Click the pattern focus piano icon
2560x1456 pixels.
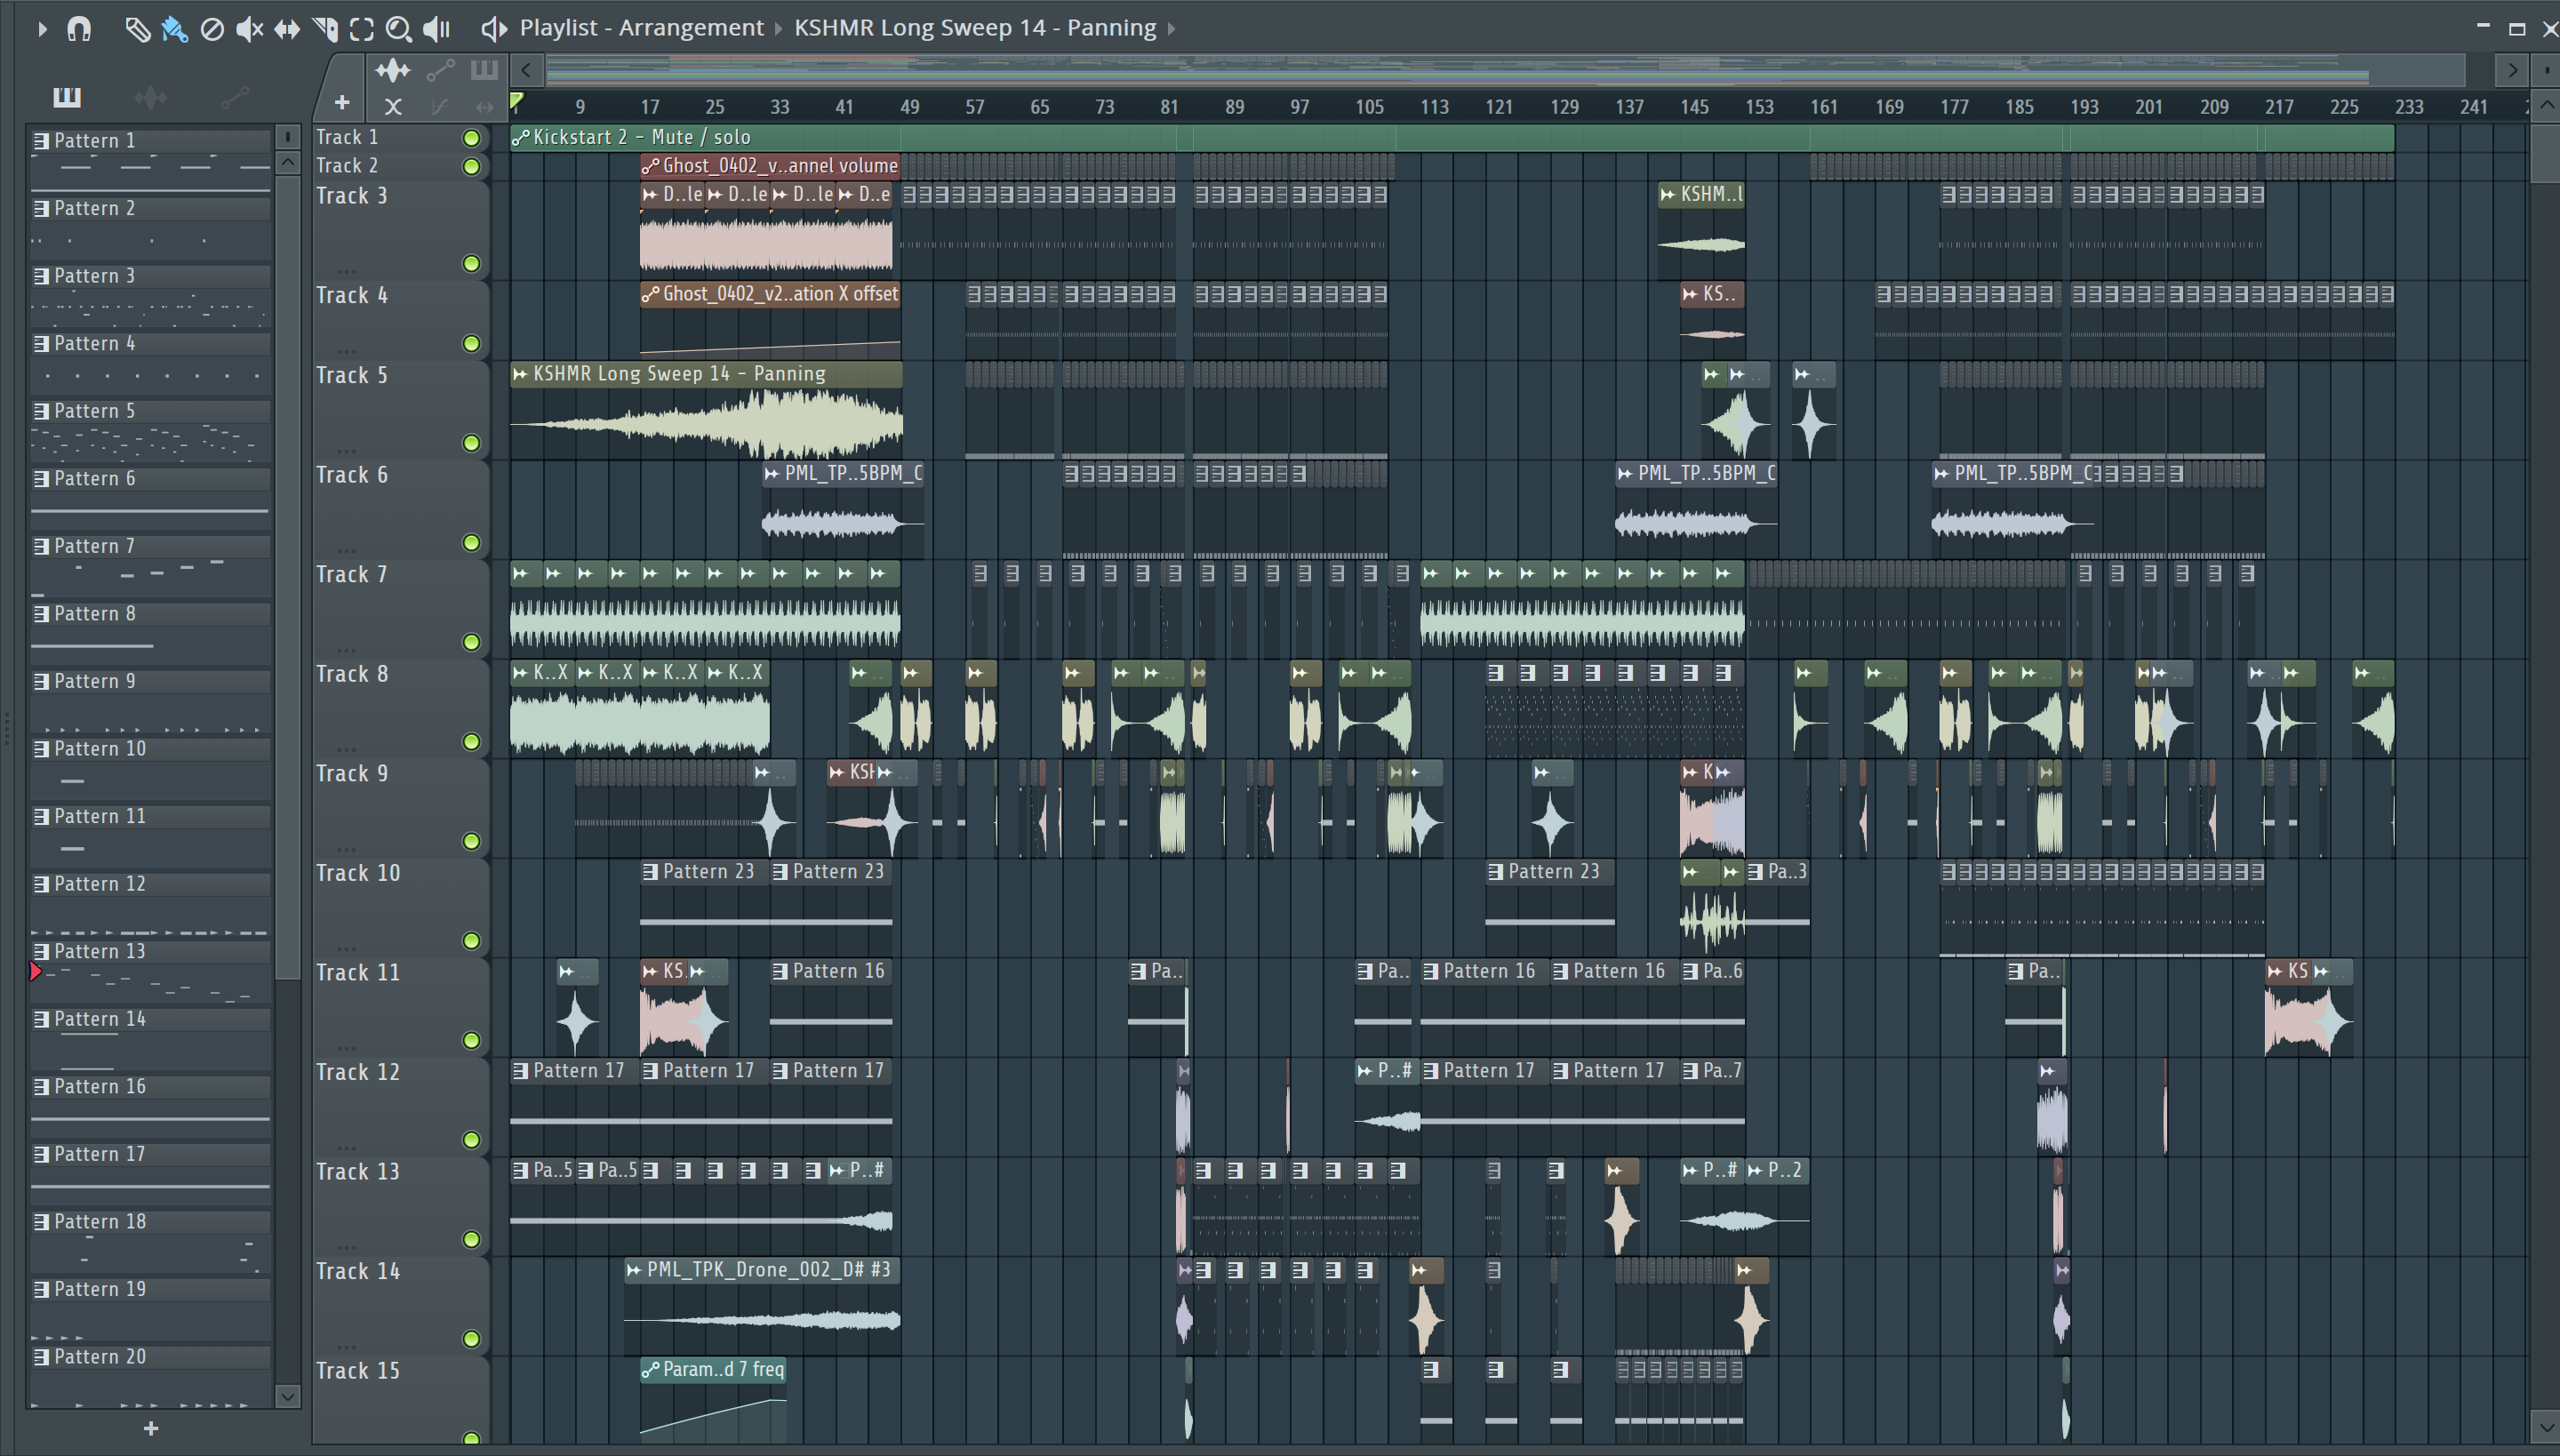484,69
